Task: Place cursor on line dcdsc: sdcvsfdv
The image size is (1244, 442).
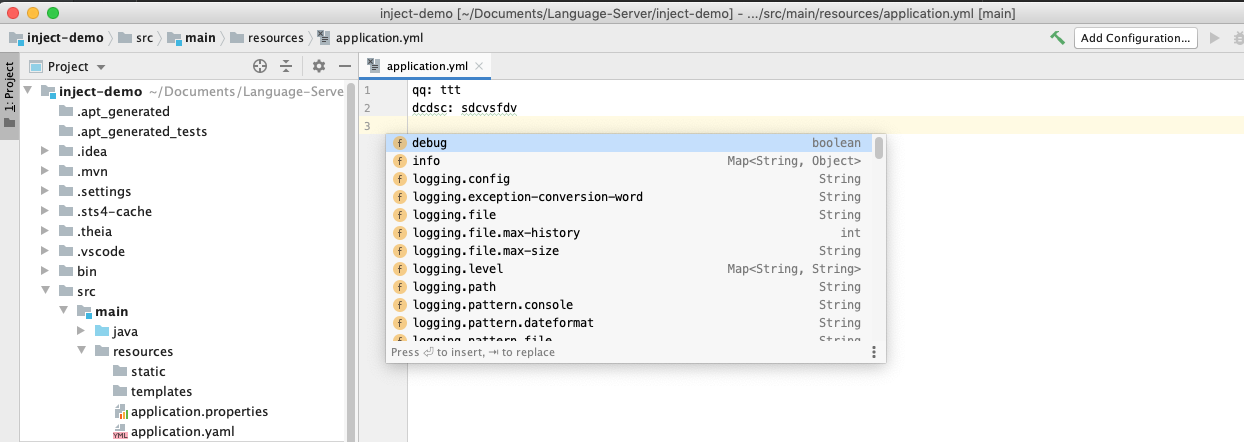Action: (464, 107)
